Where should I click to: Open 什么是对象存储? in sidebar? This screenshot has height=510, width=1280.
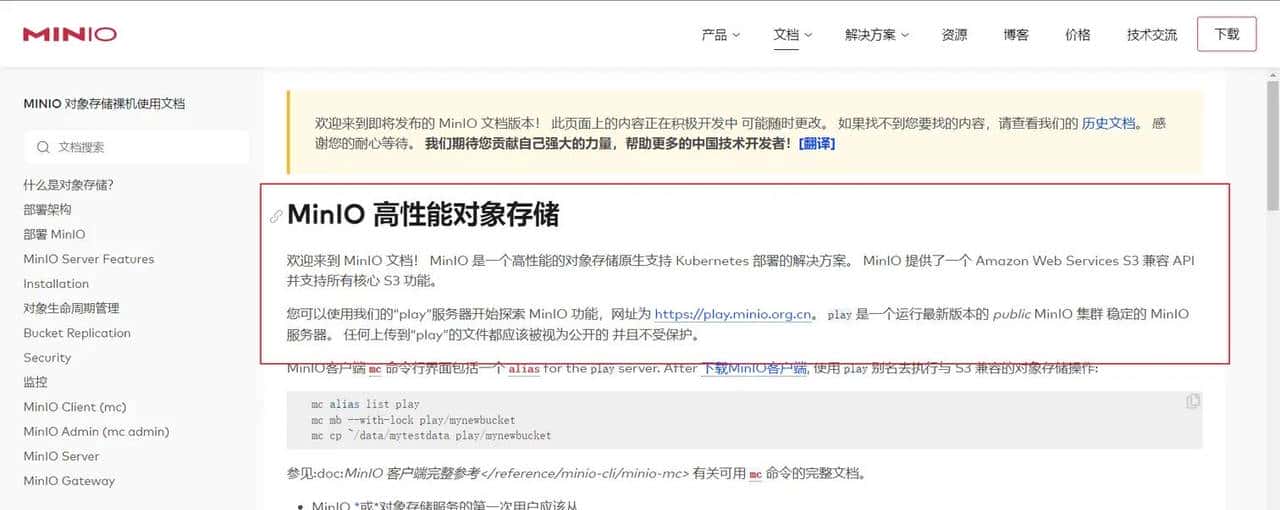(x=69, y=185)
